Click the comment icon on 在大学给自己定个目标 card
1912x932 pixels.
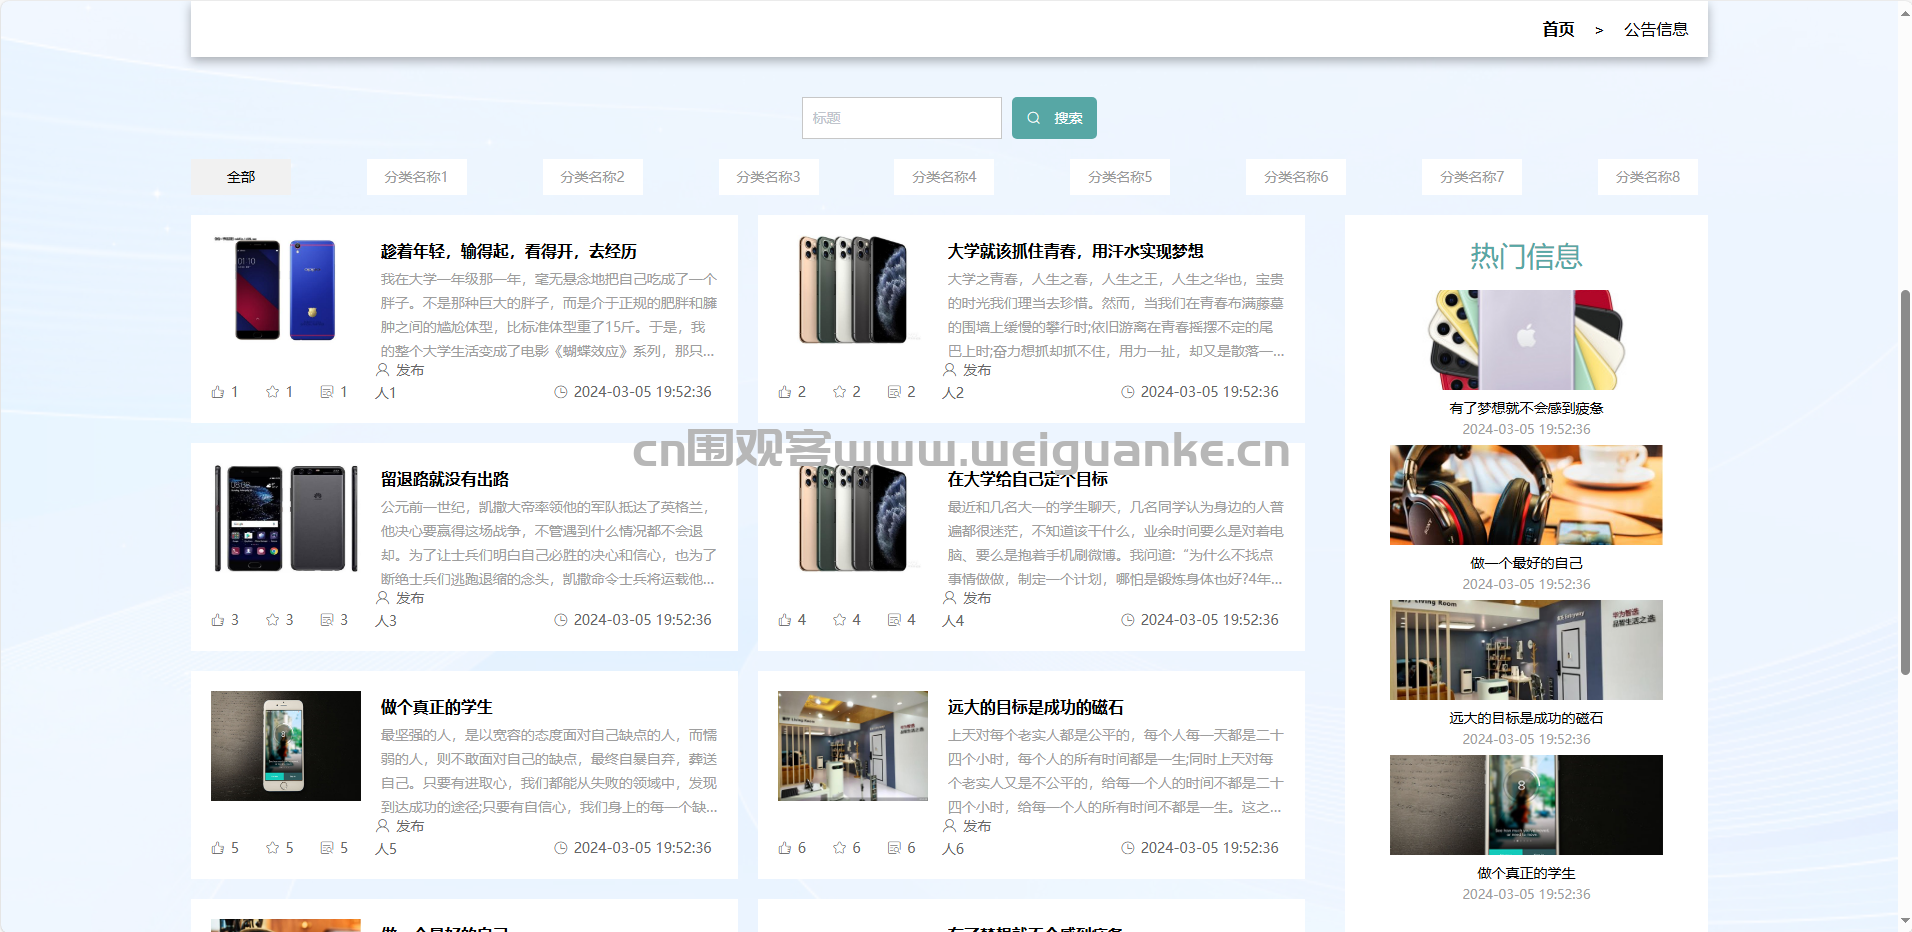[894, 620]
